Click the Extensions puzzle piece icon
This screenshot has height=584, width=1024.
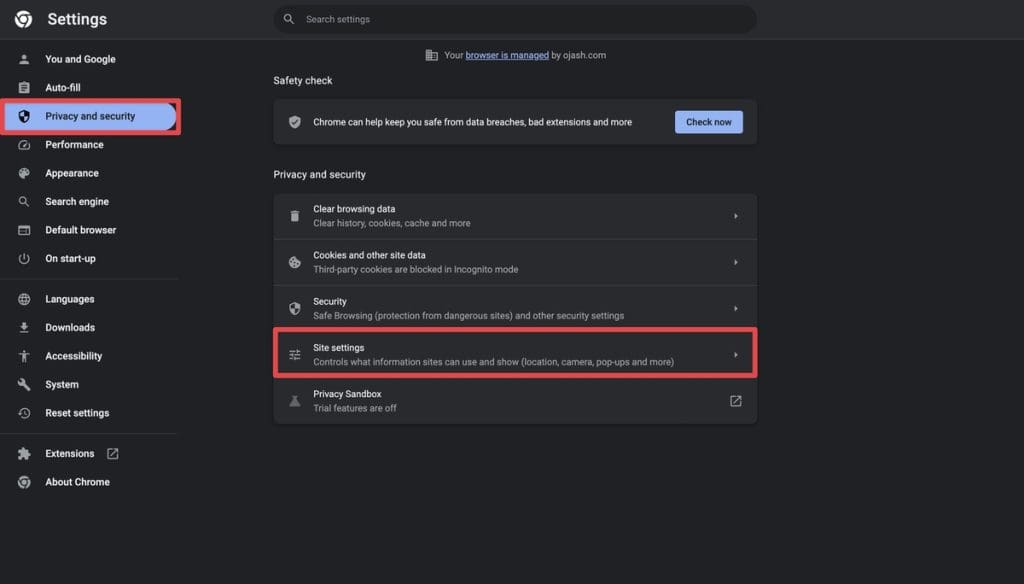(24, 454)
